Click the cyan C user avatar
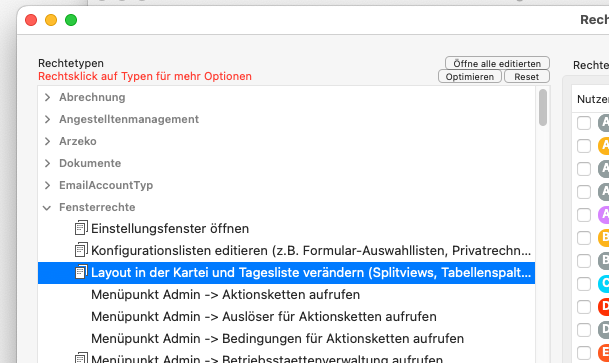The height and width of the screenshot is (363, 609). coord(604,284)
